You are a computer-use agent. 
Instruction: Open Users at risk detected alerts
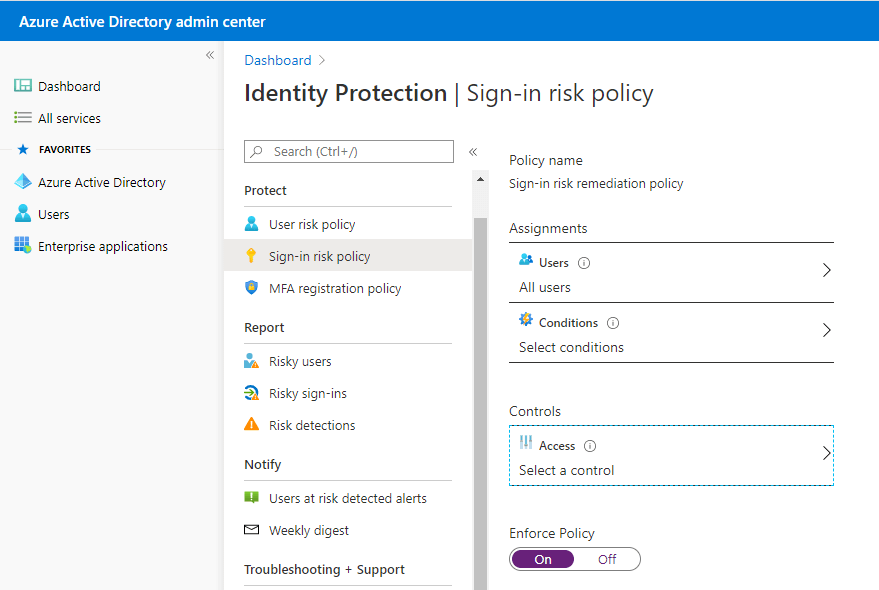coord(348,498)
